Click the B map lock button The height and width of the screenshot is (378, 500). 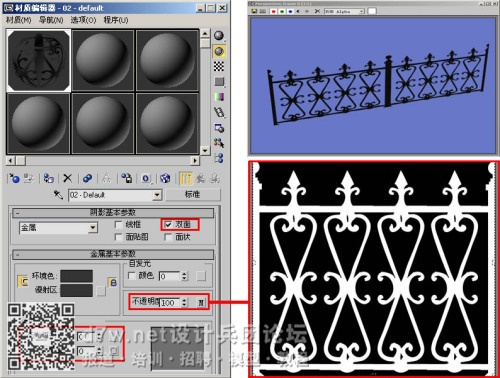tap(113, 283)
